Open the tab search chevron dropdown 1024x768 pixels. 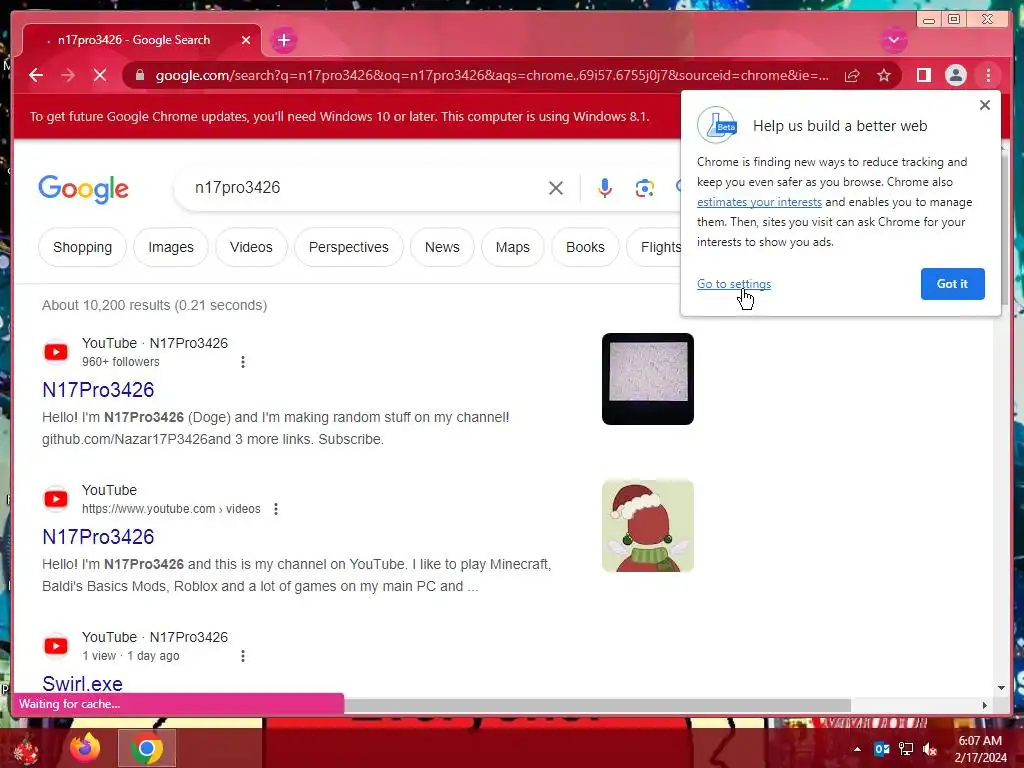pos(893,40)
